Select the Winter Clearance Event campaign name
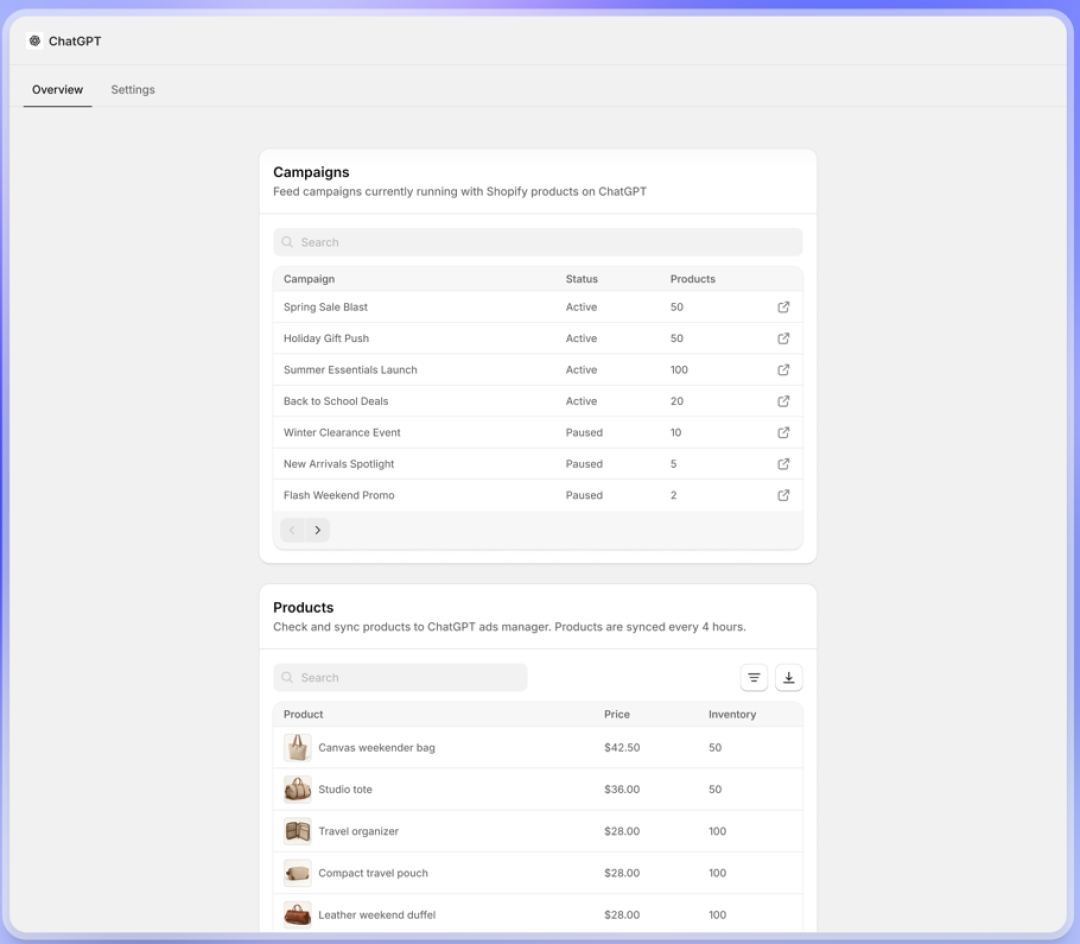1080x944 pixels. click(342, 432)
